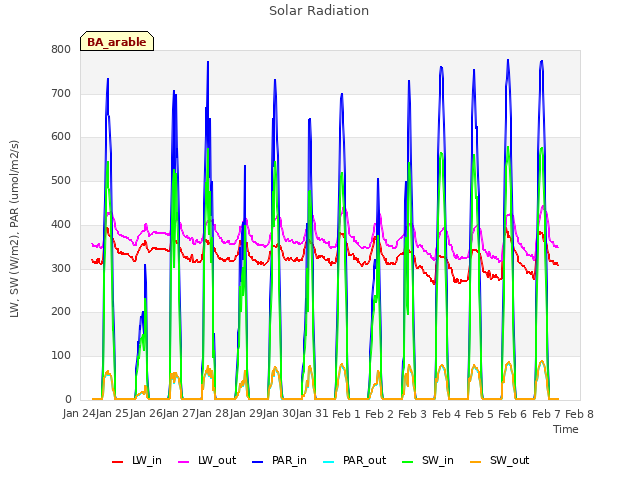
Task: Click the SW_out legend label
Action: (x=510, y=461)
